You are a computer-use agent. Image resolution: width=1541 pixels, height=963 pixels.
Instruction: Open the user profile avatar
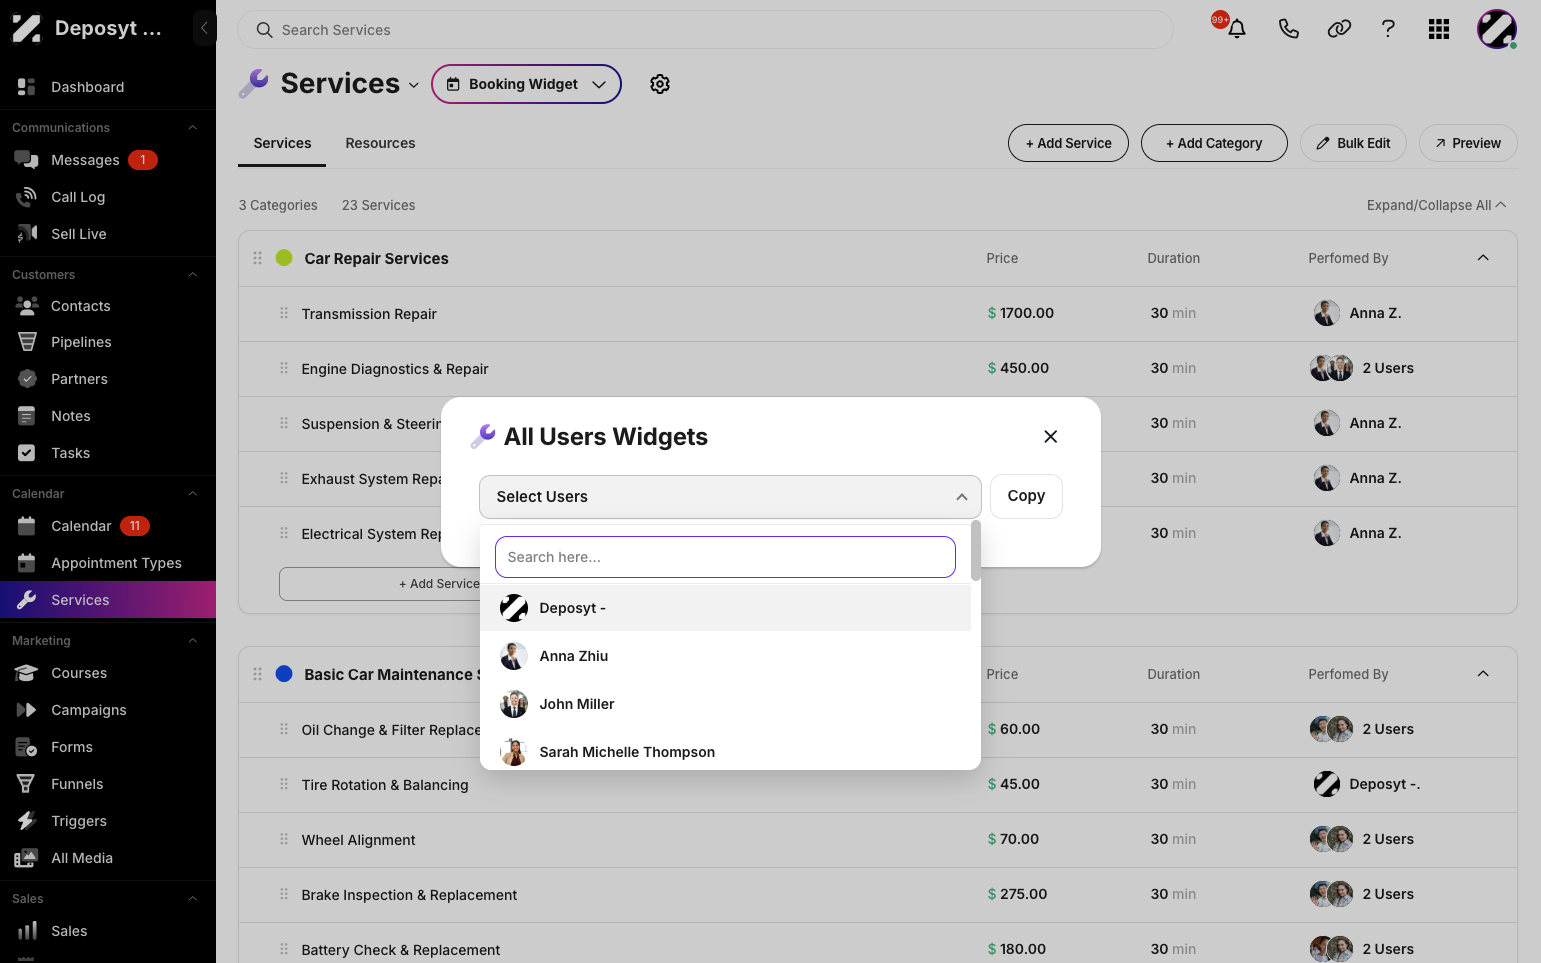coord(1497,29)
